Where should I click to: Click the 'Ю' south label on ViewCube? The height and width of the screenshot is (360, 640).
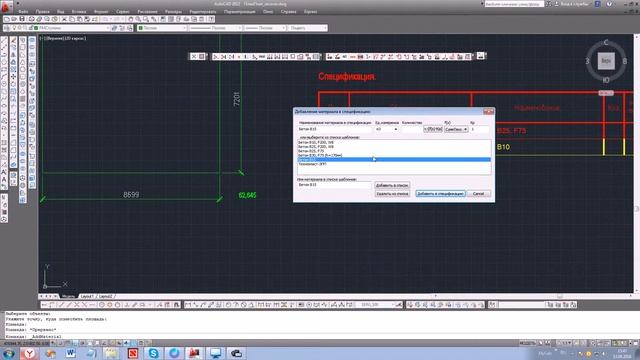[606, 80]
